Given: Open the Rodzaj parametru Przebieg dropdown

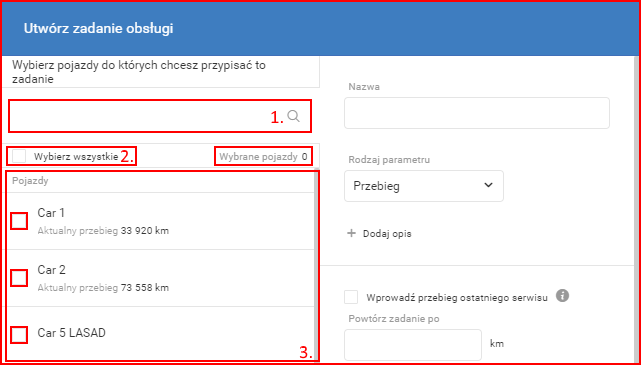Looking at the screenshot, I should tap(424, 186).
